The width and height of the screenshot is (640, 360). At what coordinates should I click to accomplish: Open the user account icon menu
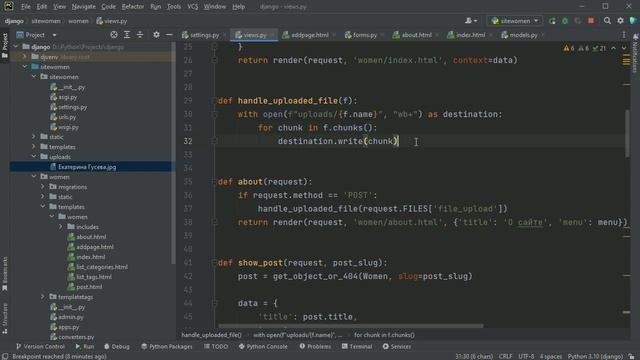[x=471, y=21]
